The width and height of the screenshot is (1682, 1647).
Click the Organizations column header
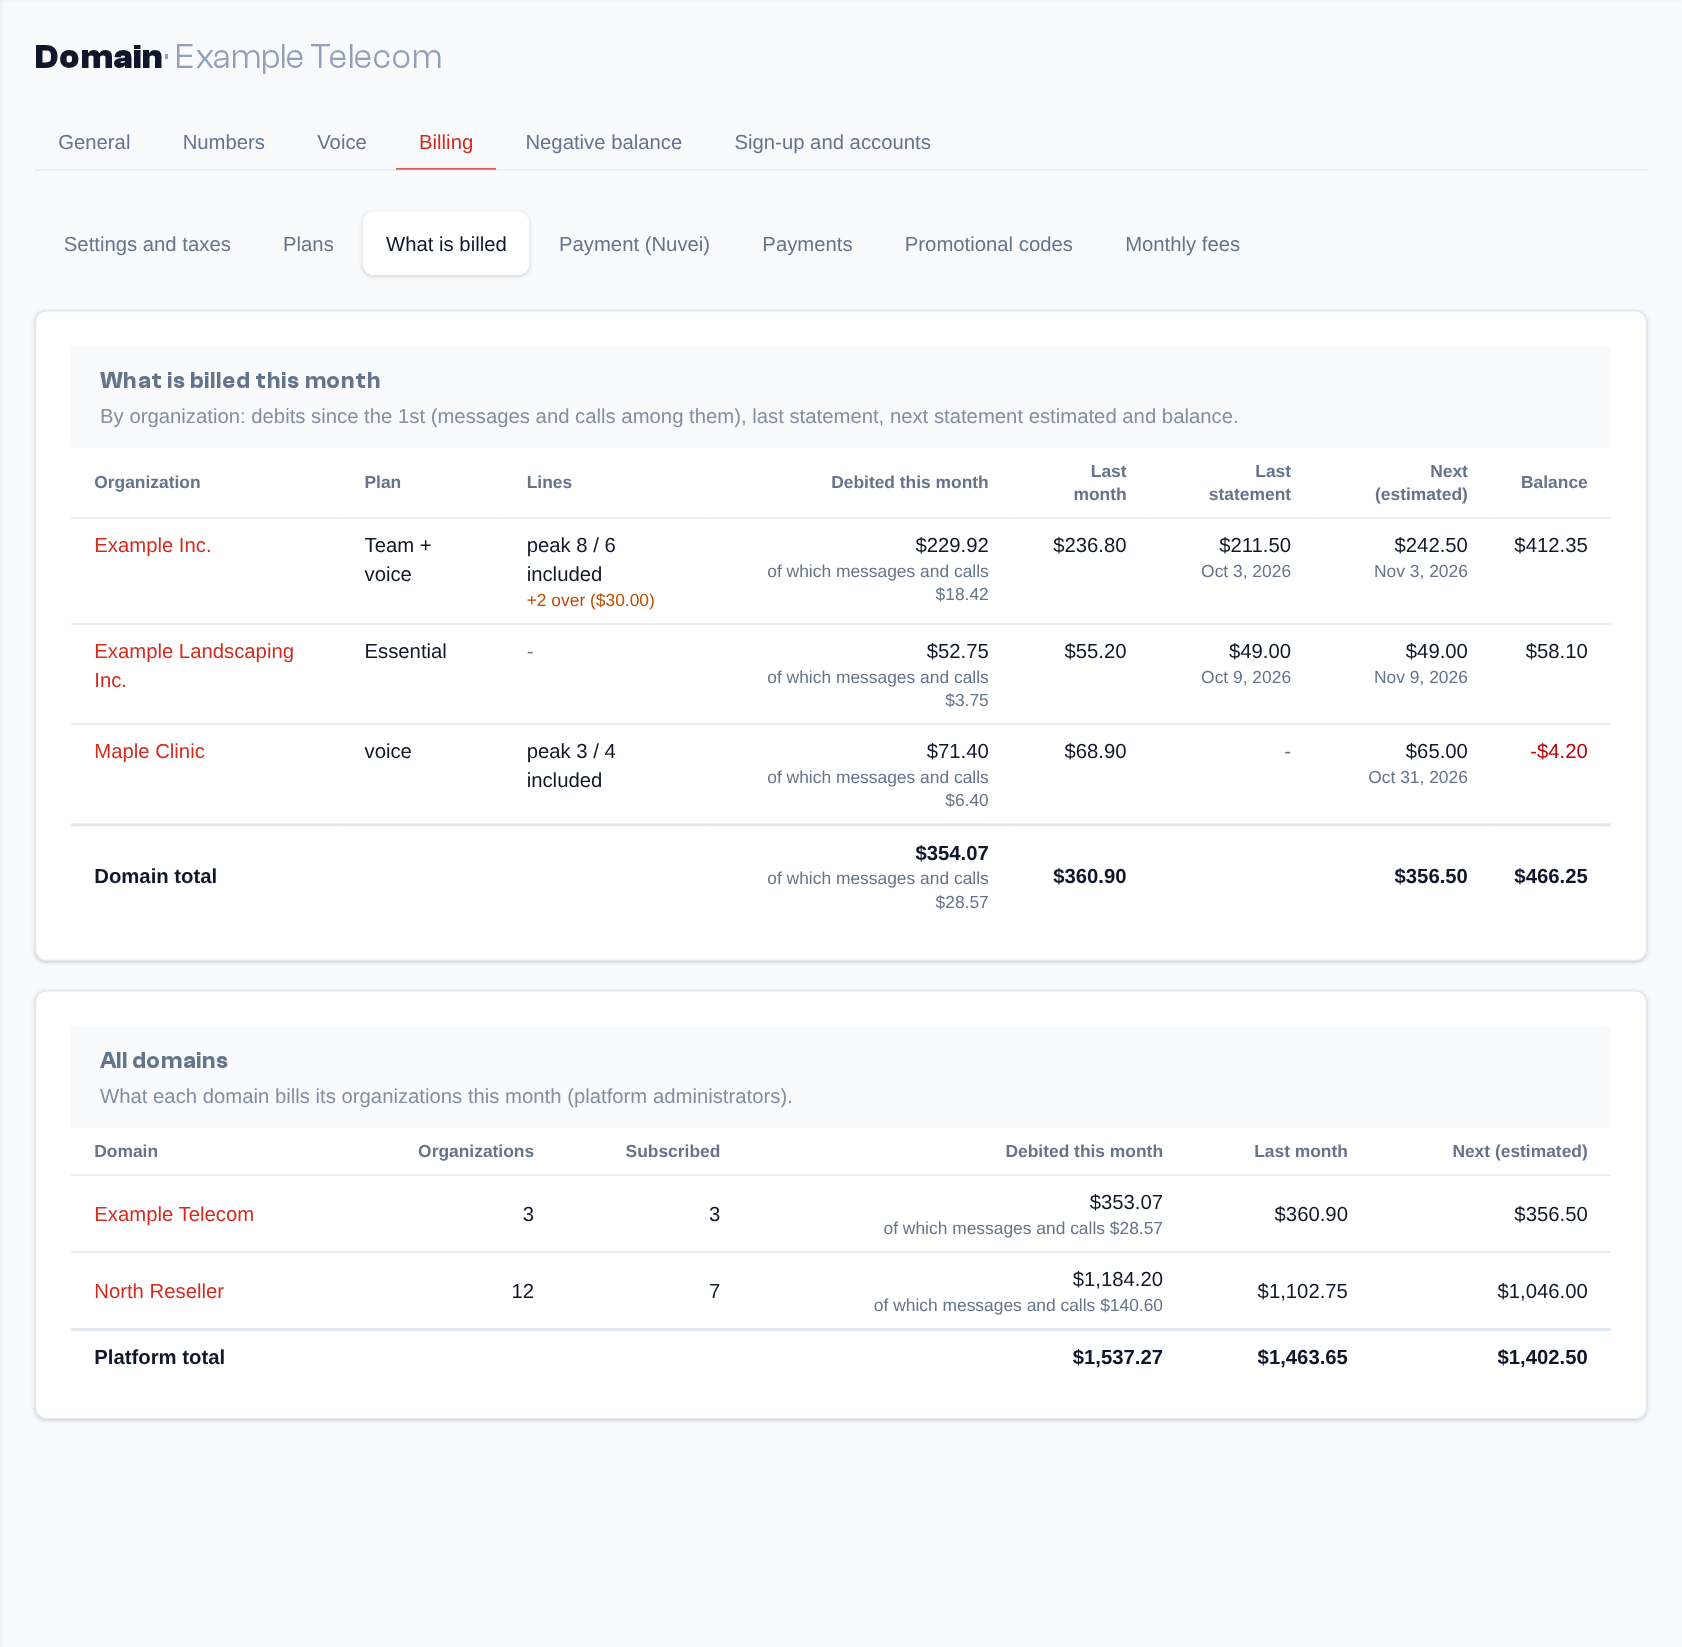[475, 1151]
